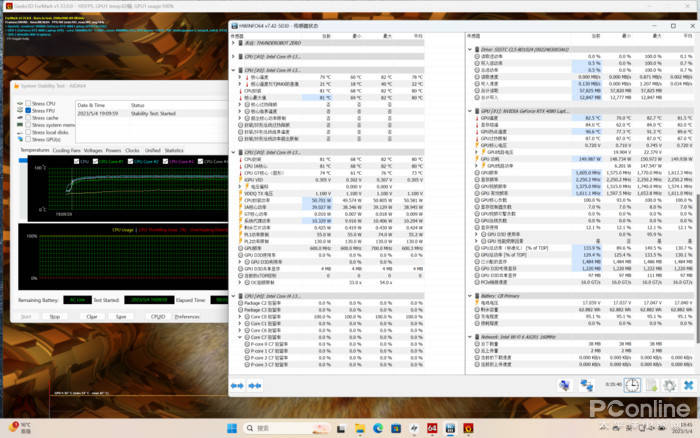Viewport: 700px width, 438px height.
Task: Click the blue X close-sensors icon
Action: [x=687, y=385]
